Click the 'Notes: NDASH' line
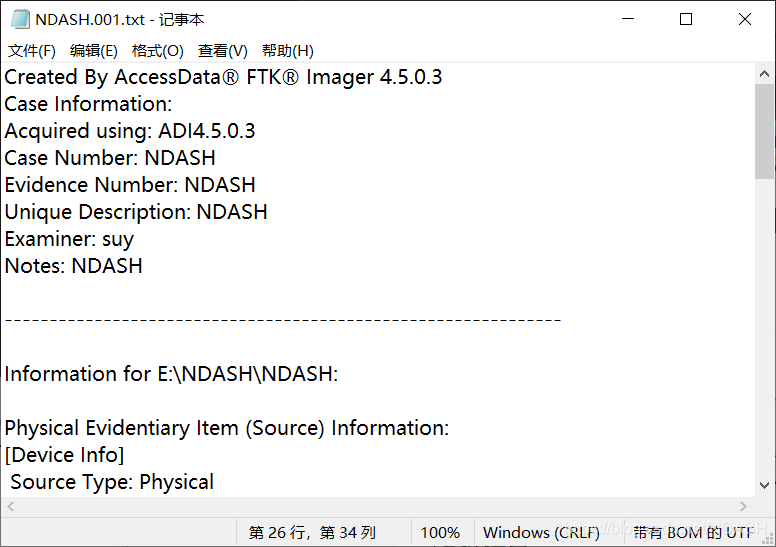The width and height of the screenshot is (776, 547). coord(74,266)
